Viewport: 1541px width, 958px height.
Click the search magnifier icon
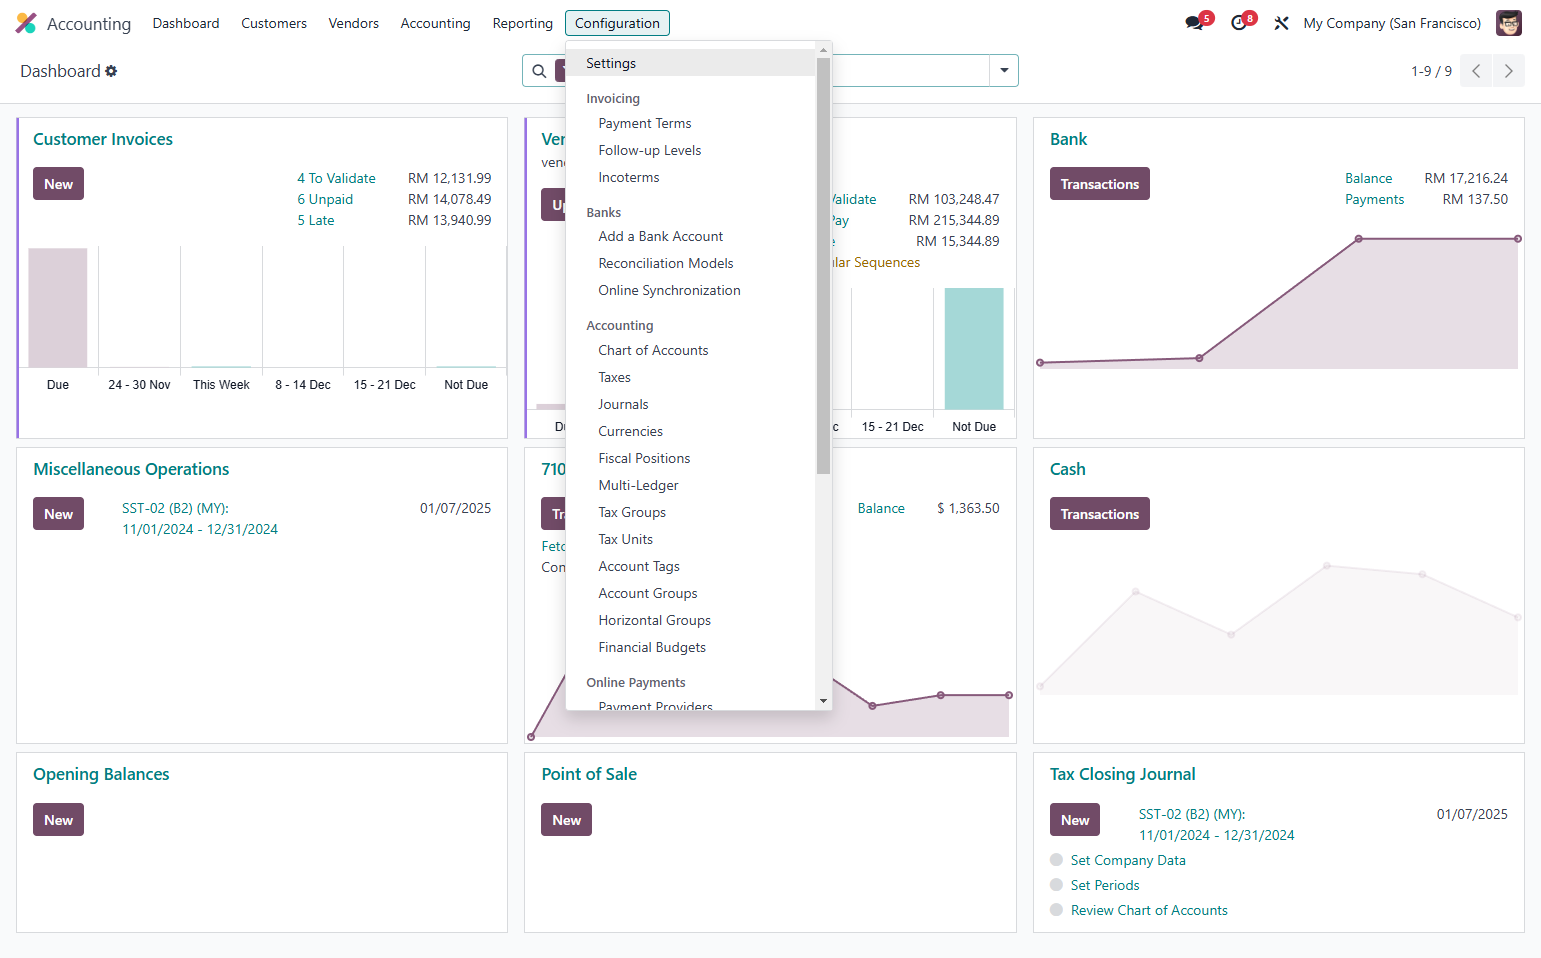pyautogui.click(x=539, y=71)
